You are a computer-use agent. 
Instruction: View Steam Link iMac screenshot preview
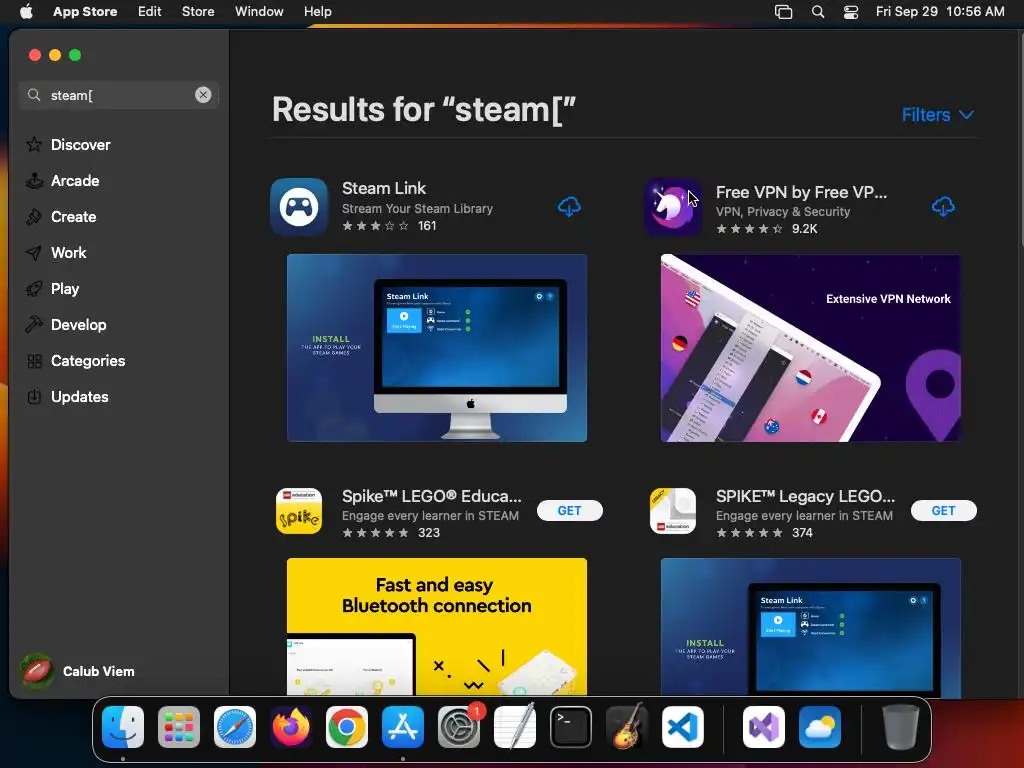[437, 348]
